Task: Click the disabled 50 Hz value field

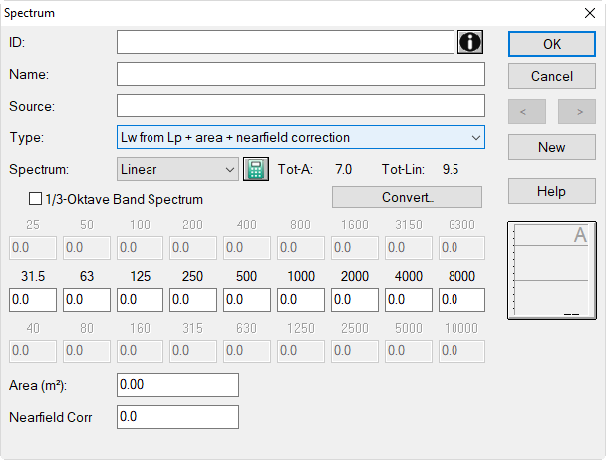Action: [x=87, y=248]
